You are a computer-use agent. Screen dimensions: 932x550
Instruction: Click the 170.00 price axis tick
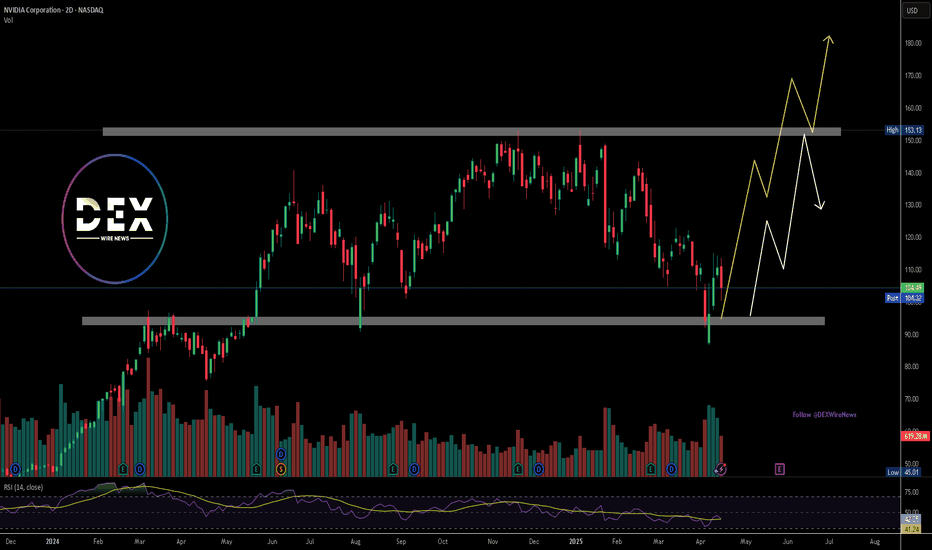913,76
